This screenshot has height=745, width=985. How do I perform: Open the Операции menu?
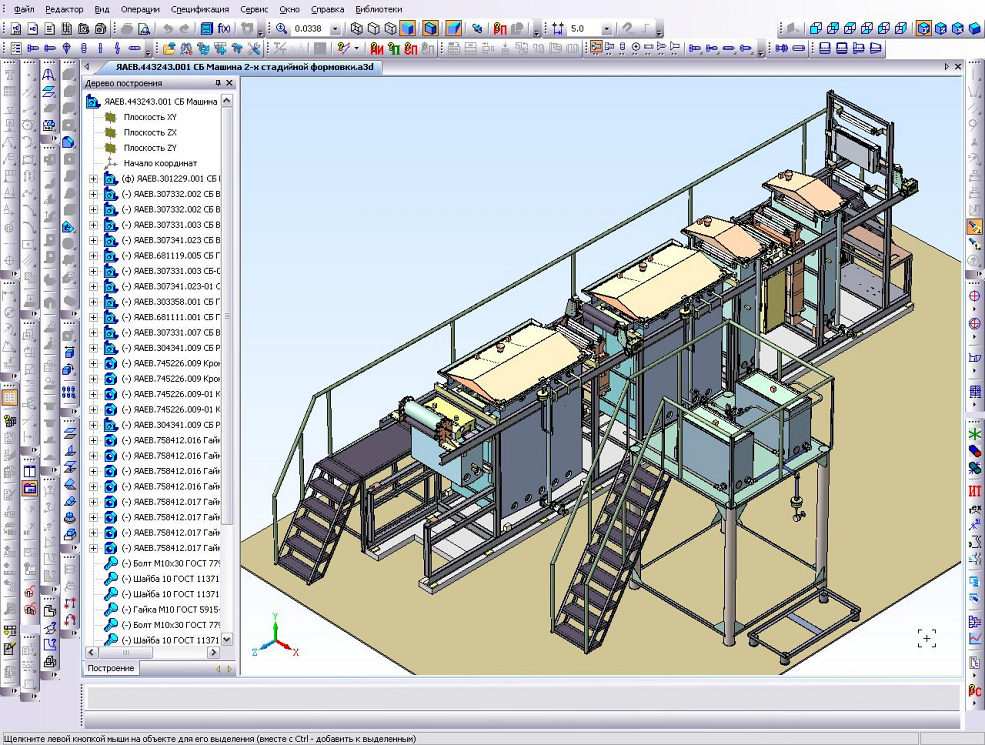point(139,8)
